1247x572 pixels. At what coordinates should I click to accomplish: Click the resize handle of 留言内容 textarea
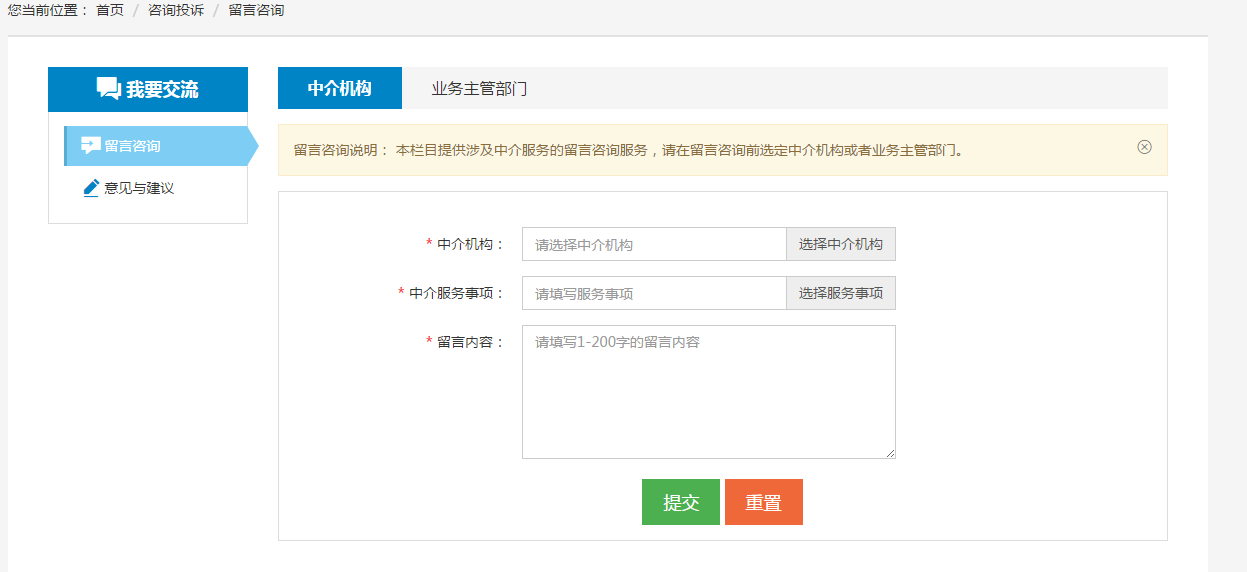point(890,453)
